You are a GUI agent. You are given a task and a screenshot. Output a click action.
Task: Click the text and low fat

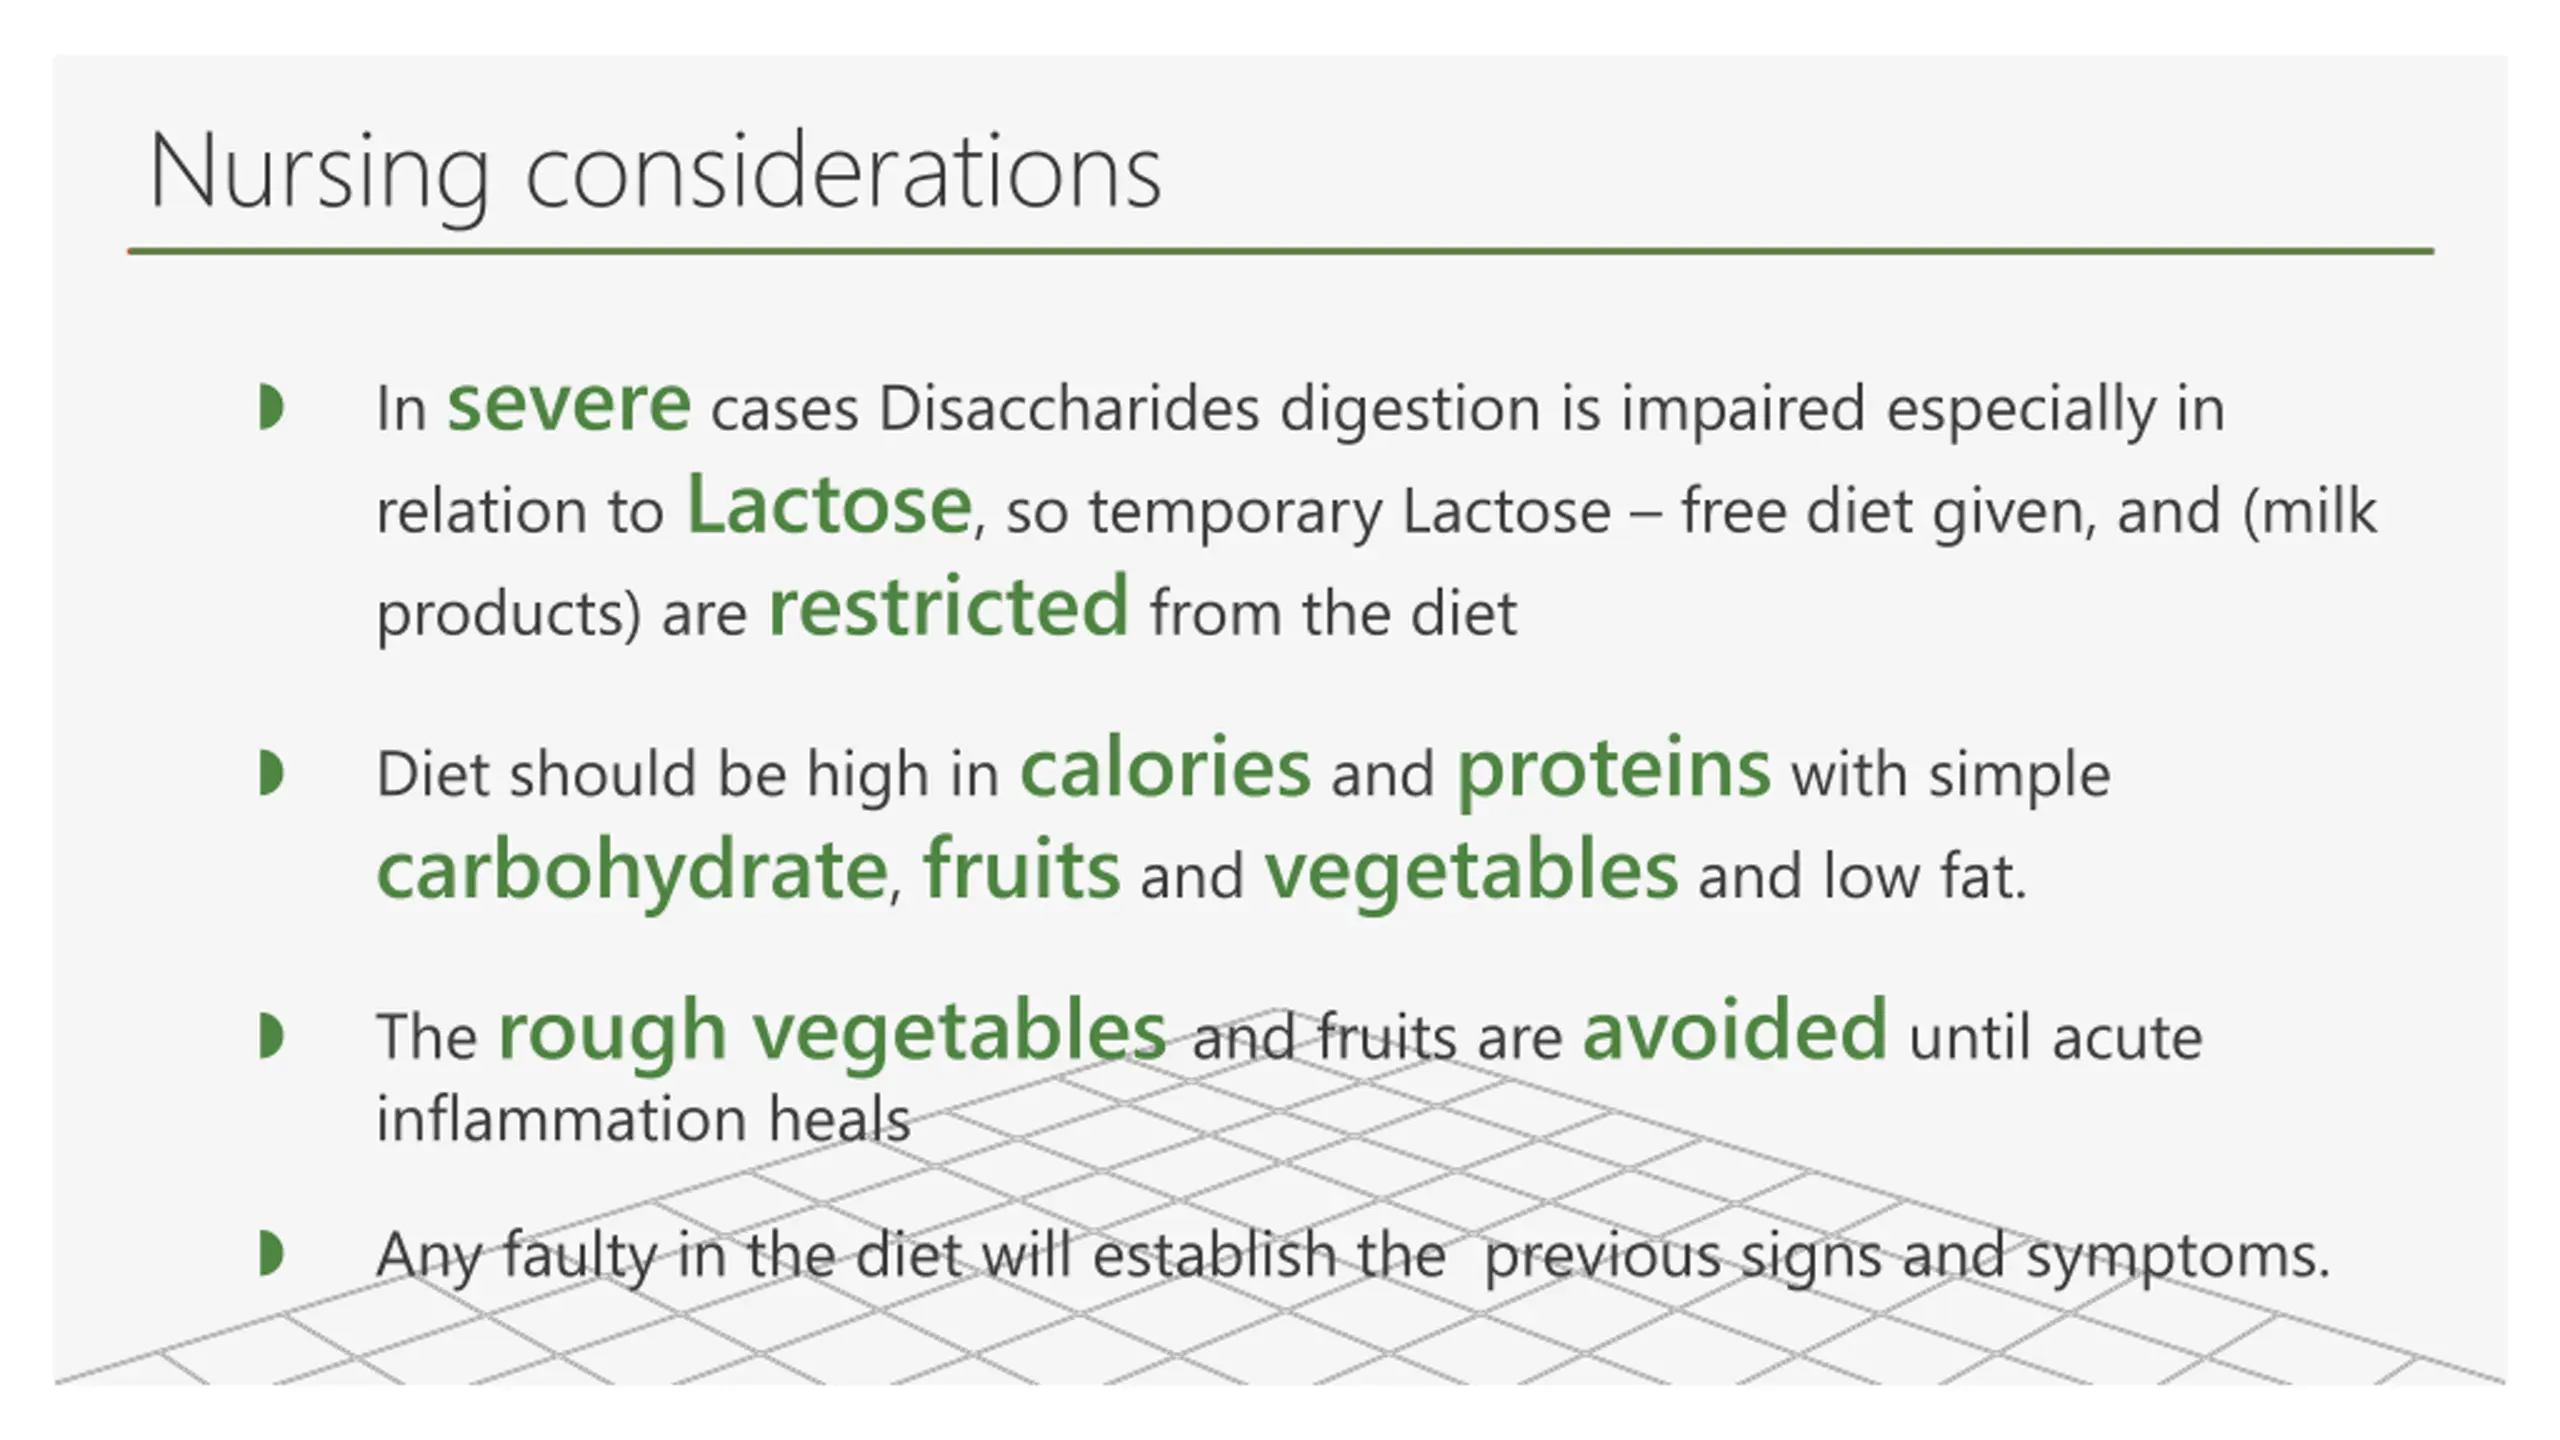click(1862, 877)
